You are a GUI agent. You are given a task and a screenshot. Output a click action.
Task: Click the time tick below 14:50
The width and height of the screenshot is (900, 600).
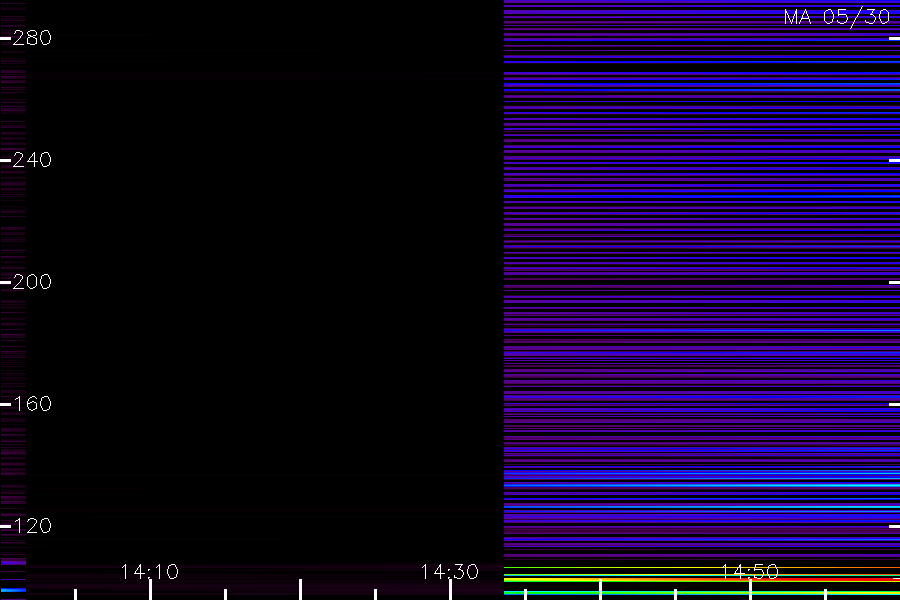[750, 590]
